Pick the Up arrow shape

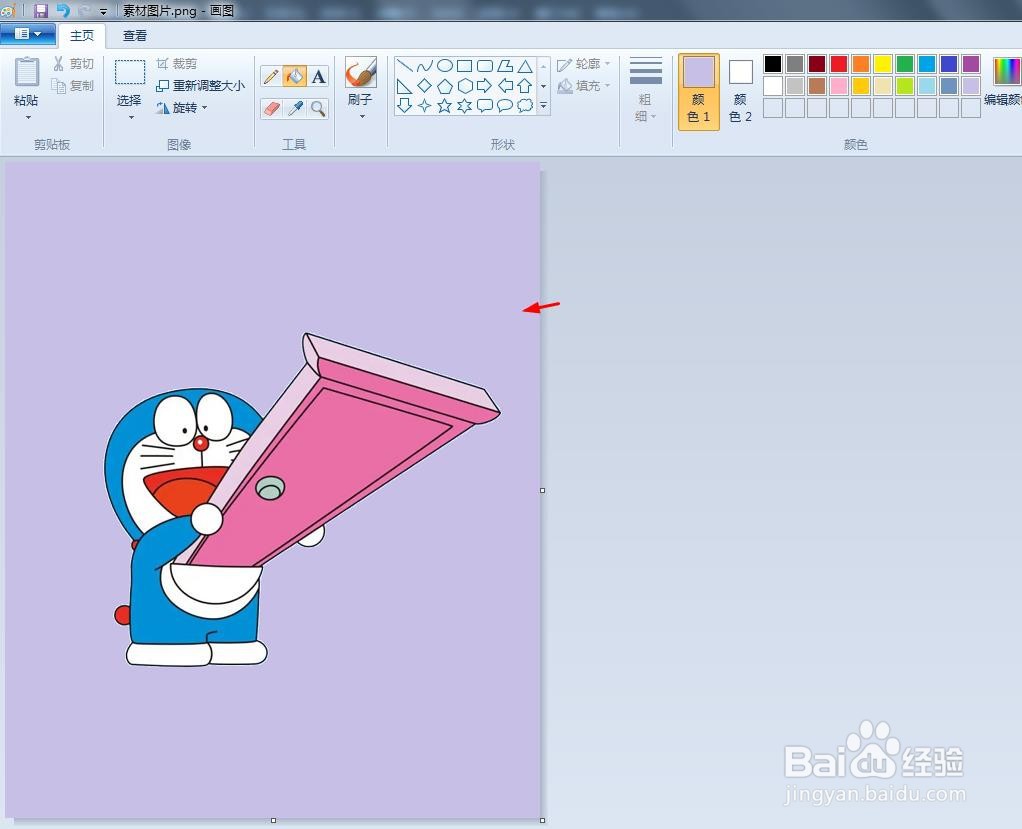click(x=525, y=85)
